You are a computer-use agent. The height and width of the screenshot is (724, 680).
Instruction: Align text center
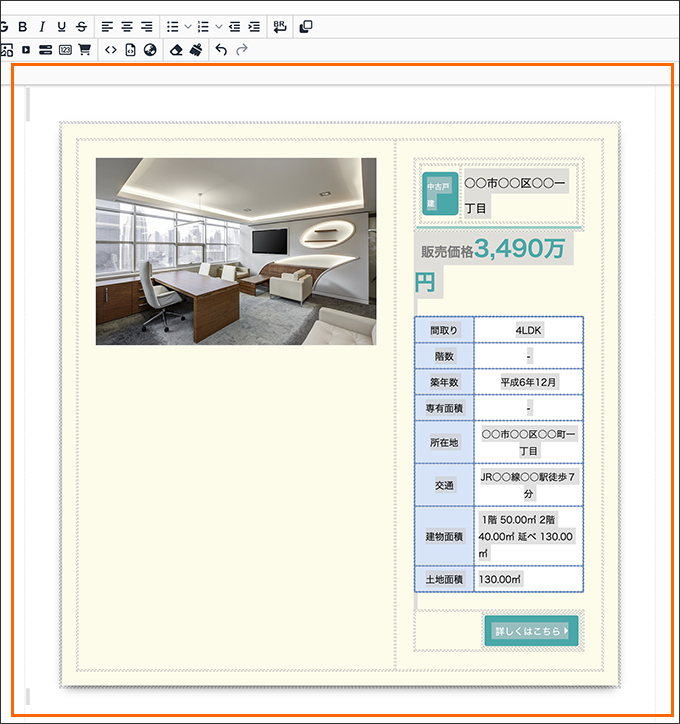pyautogui.click(x=127, y=27)
